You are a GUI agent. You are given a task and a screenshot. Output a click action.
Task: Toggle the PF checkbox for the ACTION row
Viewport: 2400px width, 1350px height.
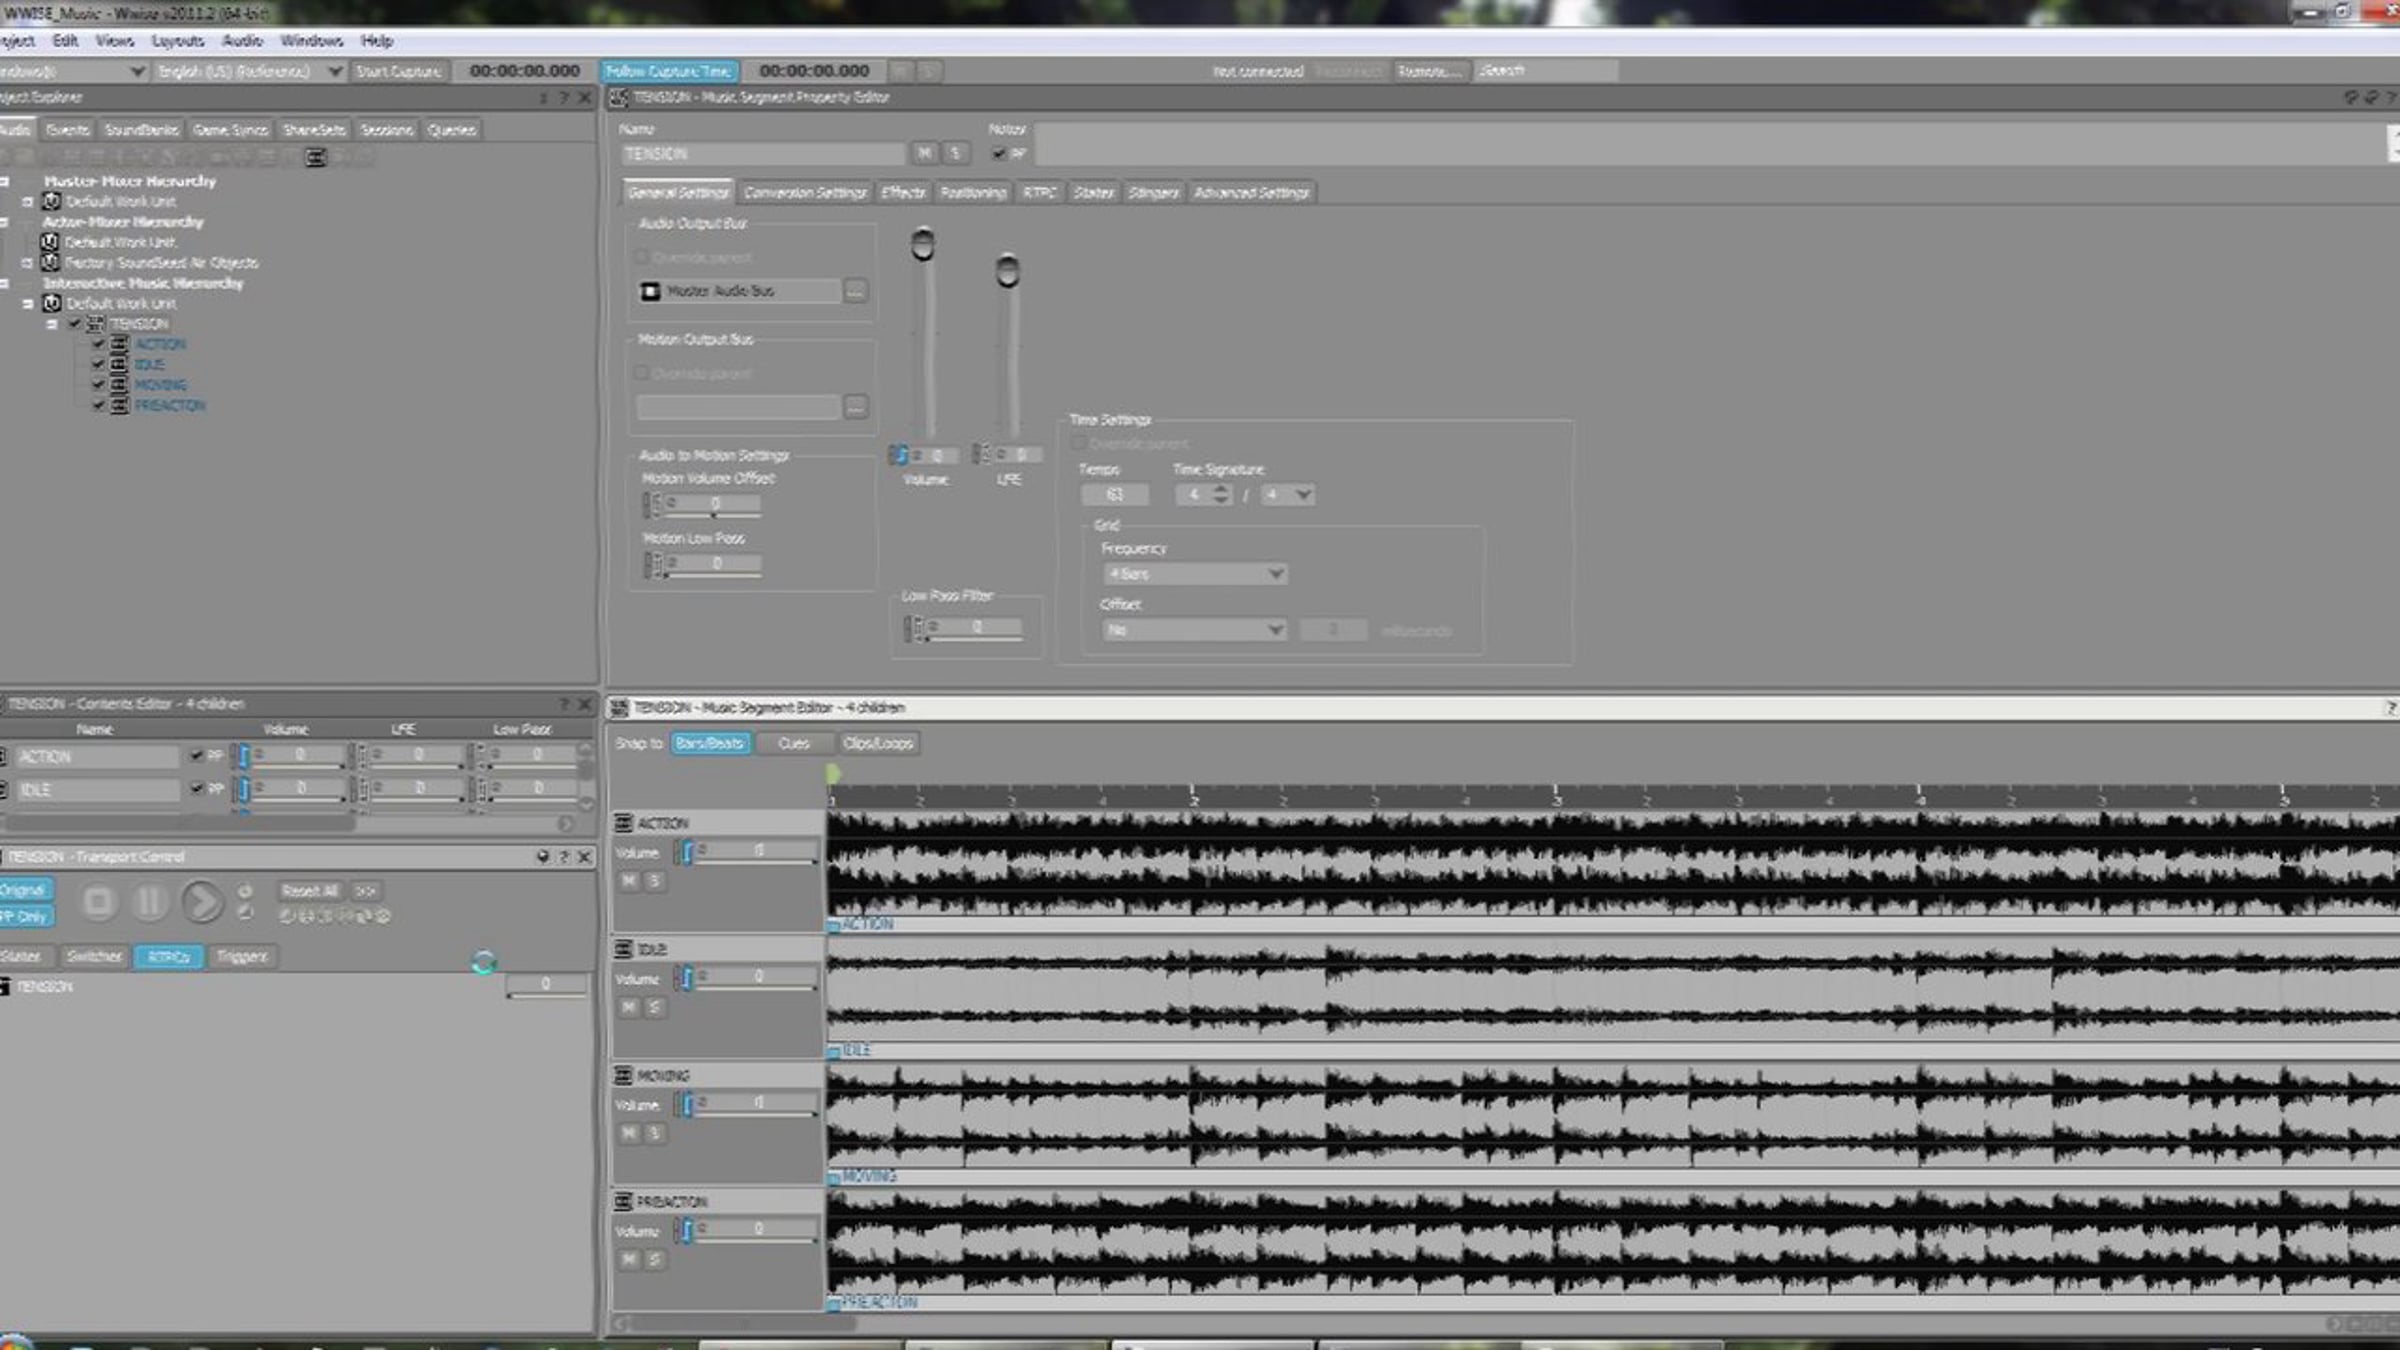197,756
